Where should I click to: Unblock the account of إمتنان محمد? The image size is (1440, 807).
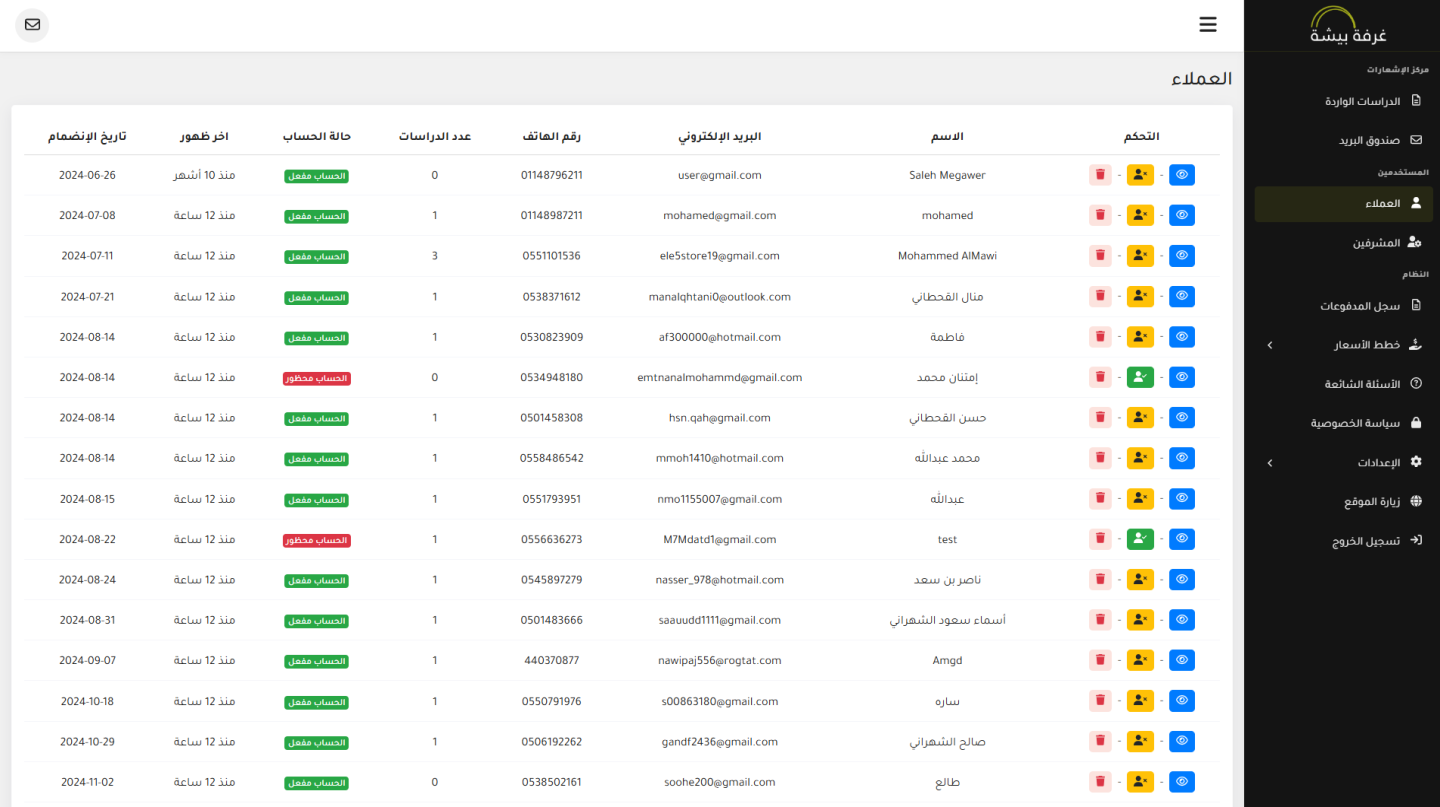pyautogui.click(x=1140, y=377)
